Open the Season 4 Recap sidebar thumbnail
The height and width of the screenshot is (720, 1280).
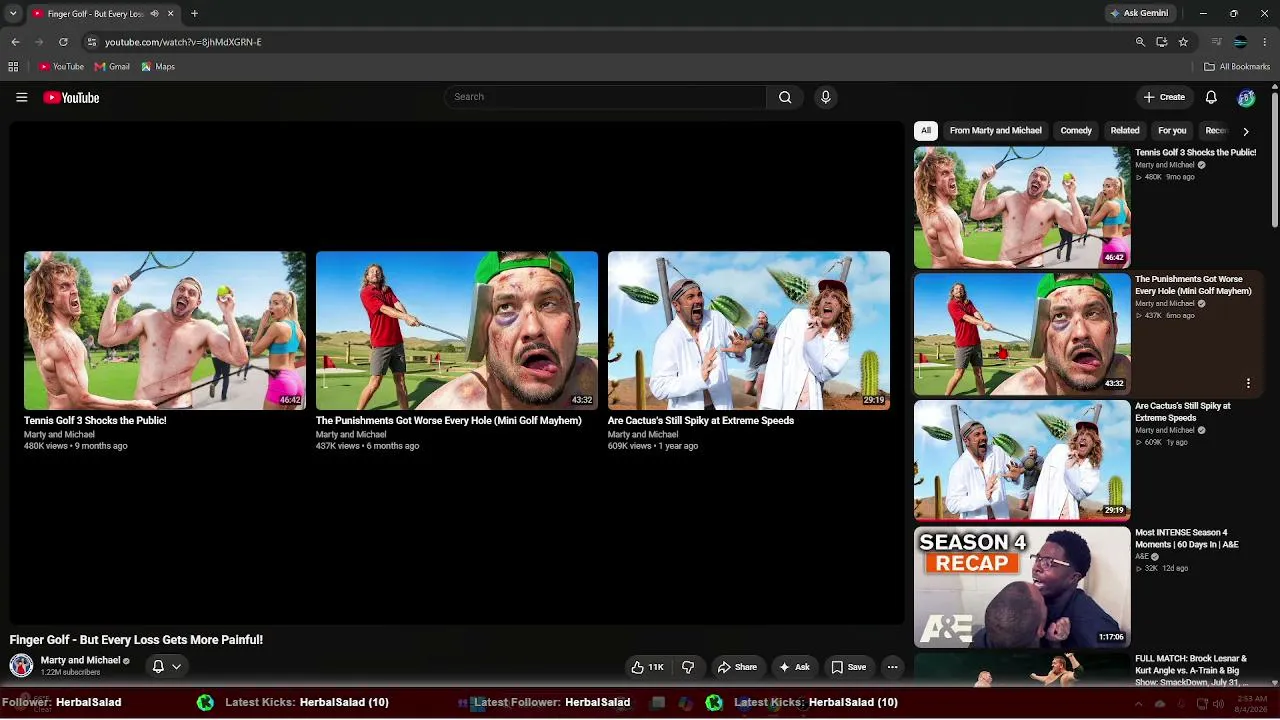click(x=1022, y=587)
